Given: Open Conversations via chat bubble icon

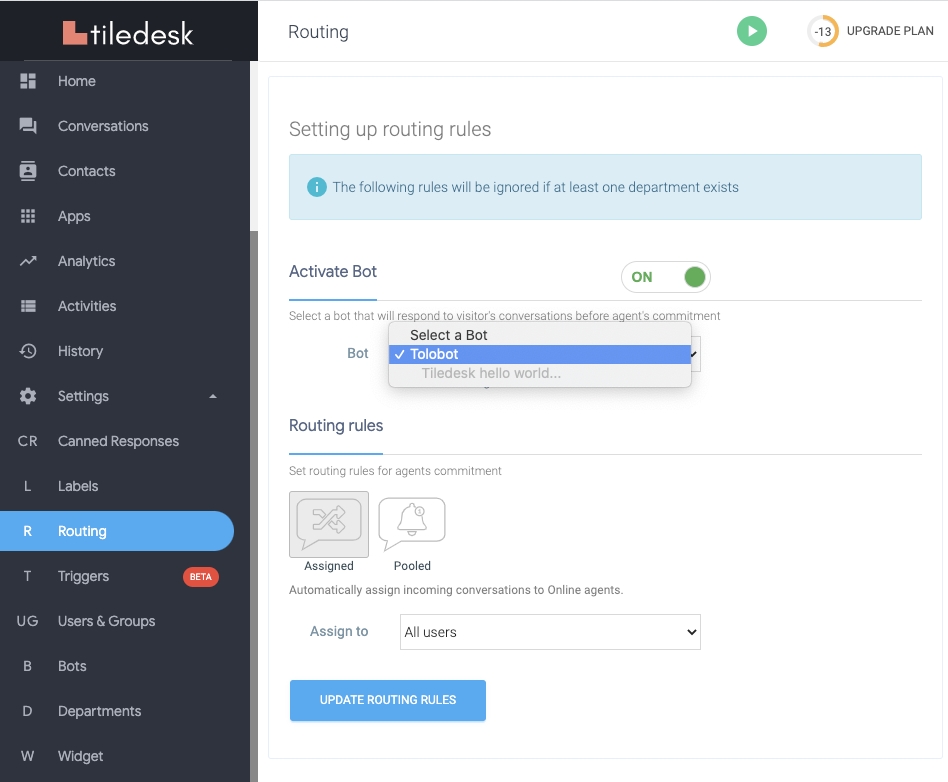Looking at the screenshot, I should point(28,126).
